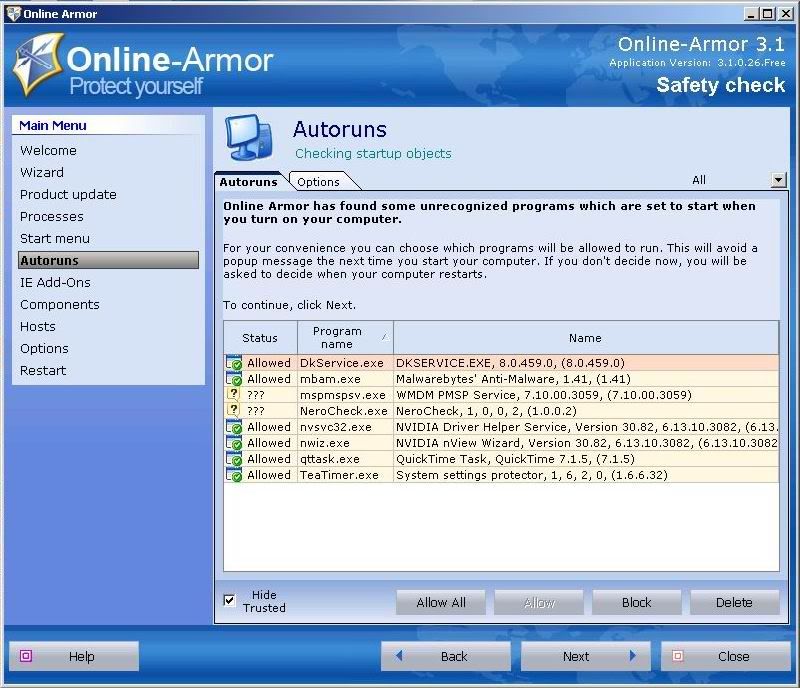Image resolution: width=800 pixels, height=688 pixels.
Task: Open Hosts in the Main Menu
Action: pyautogui.click(x=38, y=326)
